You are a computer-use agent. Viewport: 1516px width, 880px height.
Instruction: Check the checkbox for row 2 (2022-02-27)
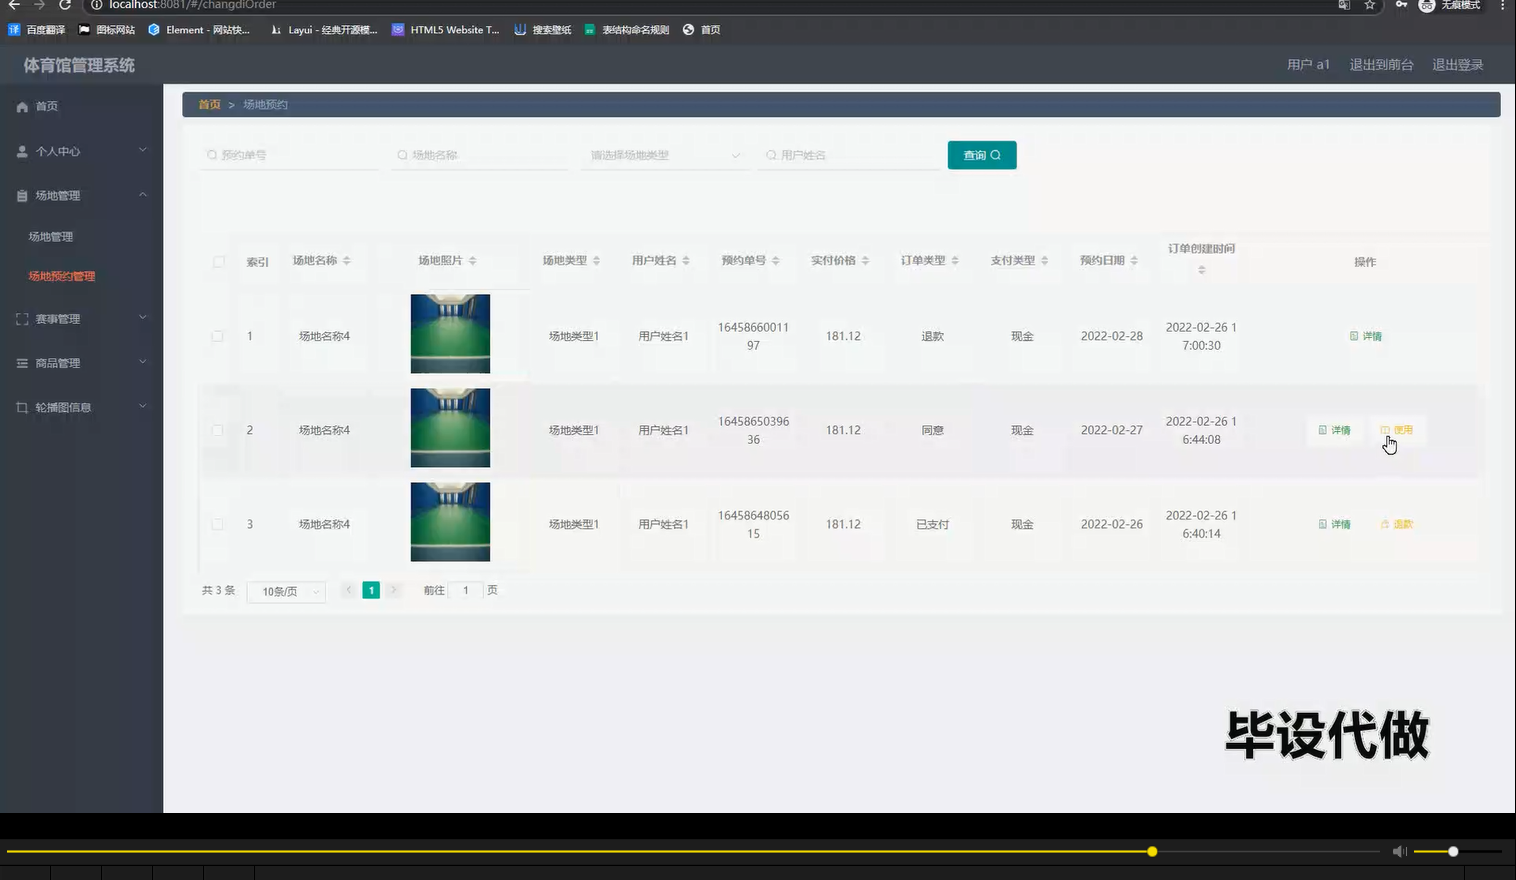click(x=217, y=430)
